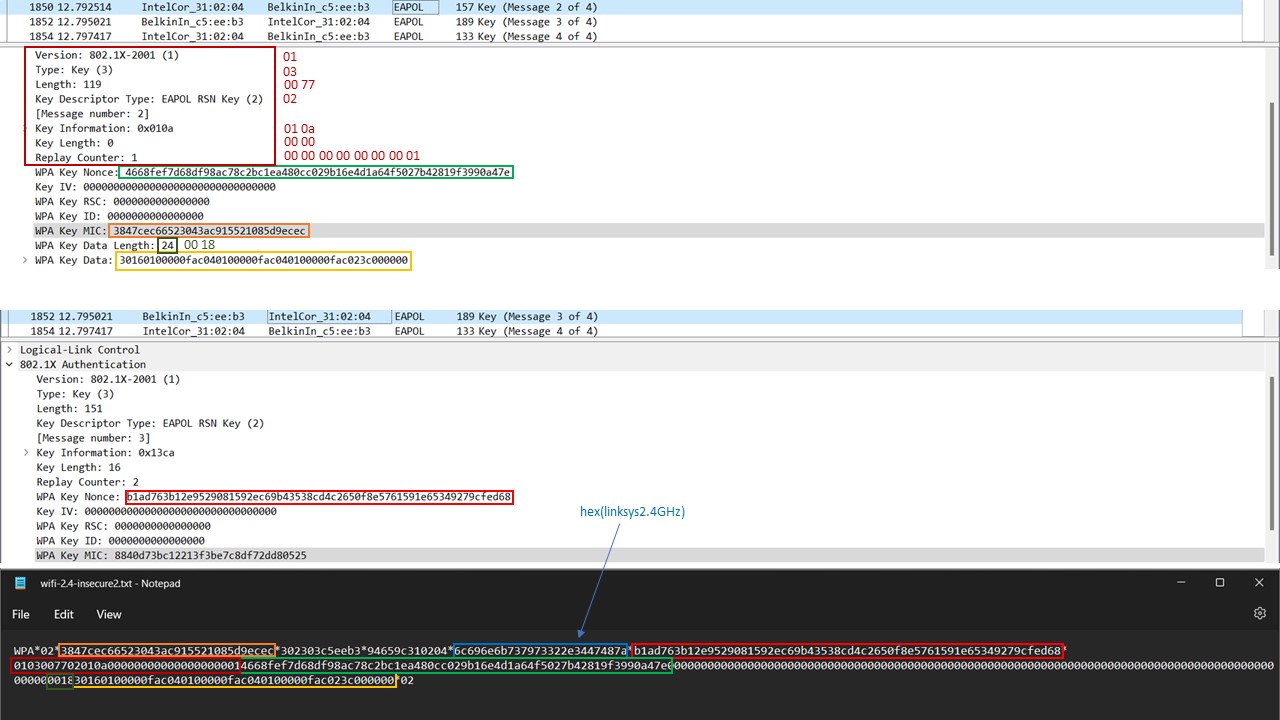The image size is (1280, 720).
Task: Select packet 1850 Message 2 of 4 row
Action: click(620, 6)
